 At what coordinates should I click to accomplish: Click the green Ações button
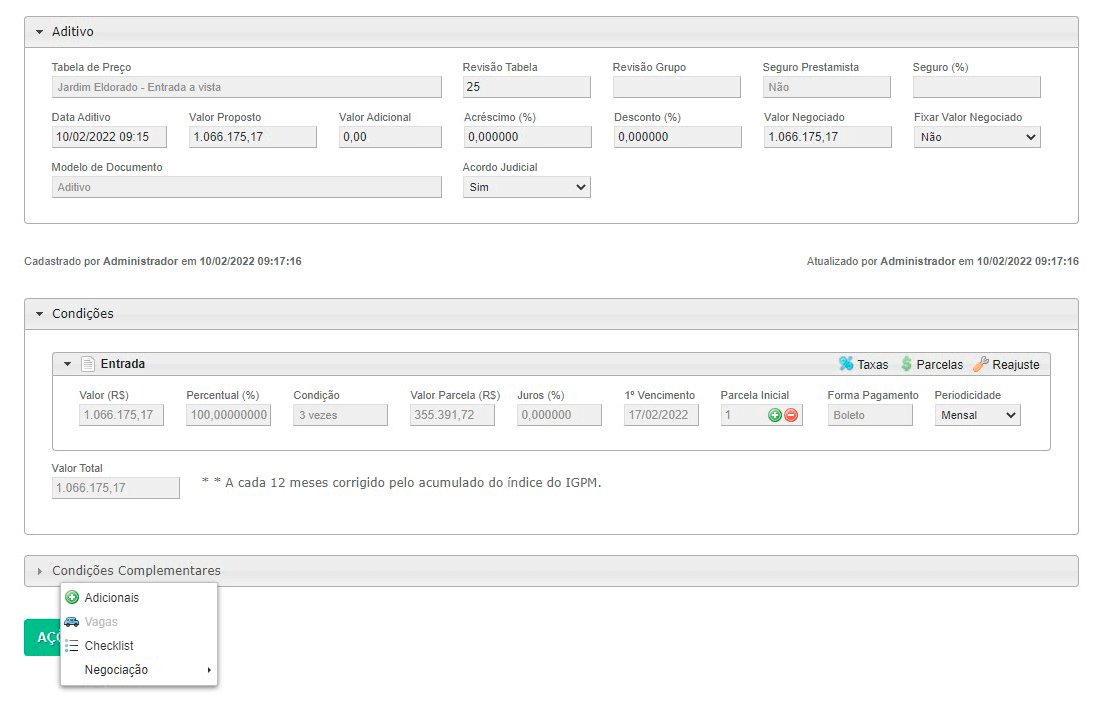[42, 637]
